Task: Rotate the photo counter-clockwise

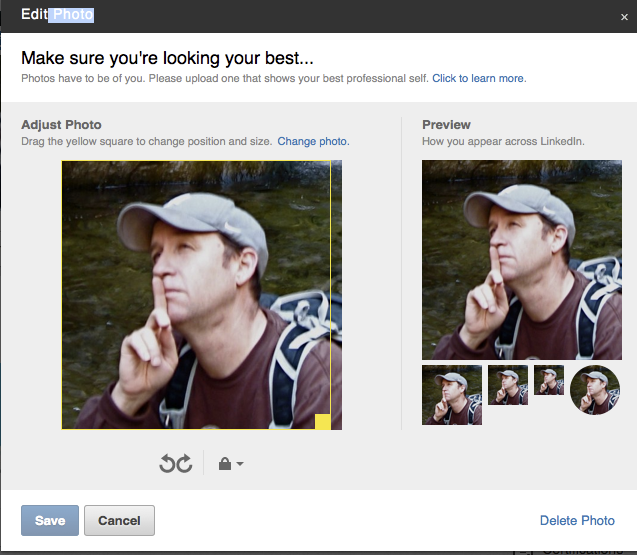Action: (168, 463)
